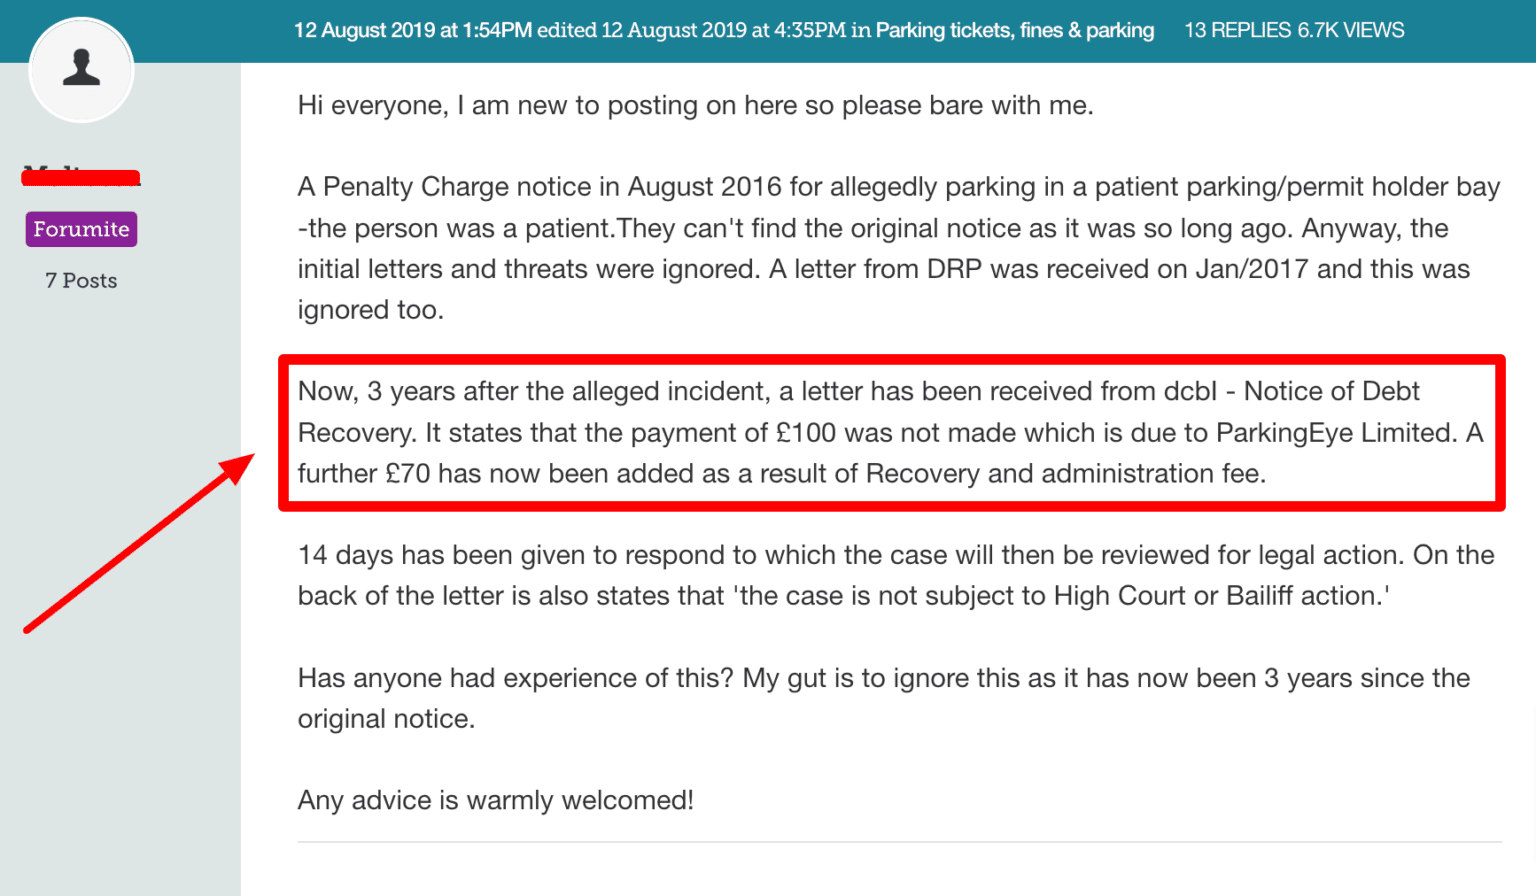The height and width of the screenshot is (896, 1536).
Task: Open the "7 Posts" count link
Action: [x=80, y=280]
